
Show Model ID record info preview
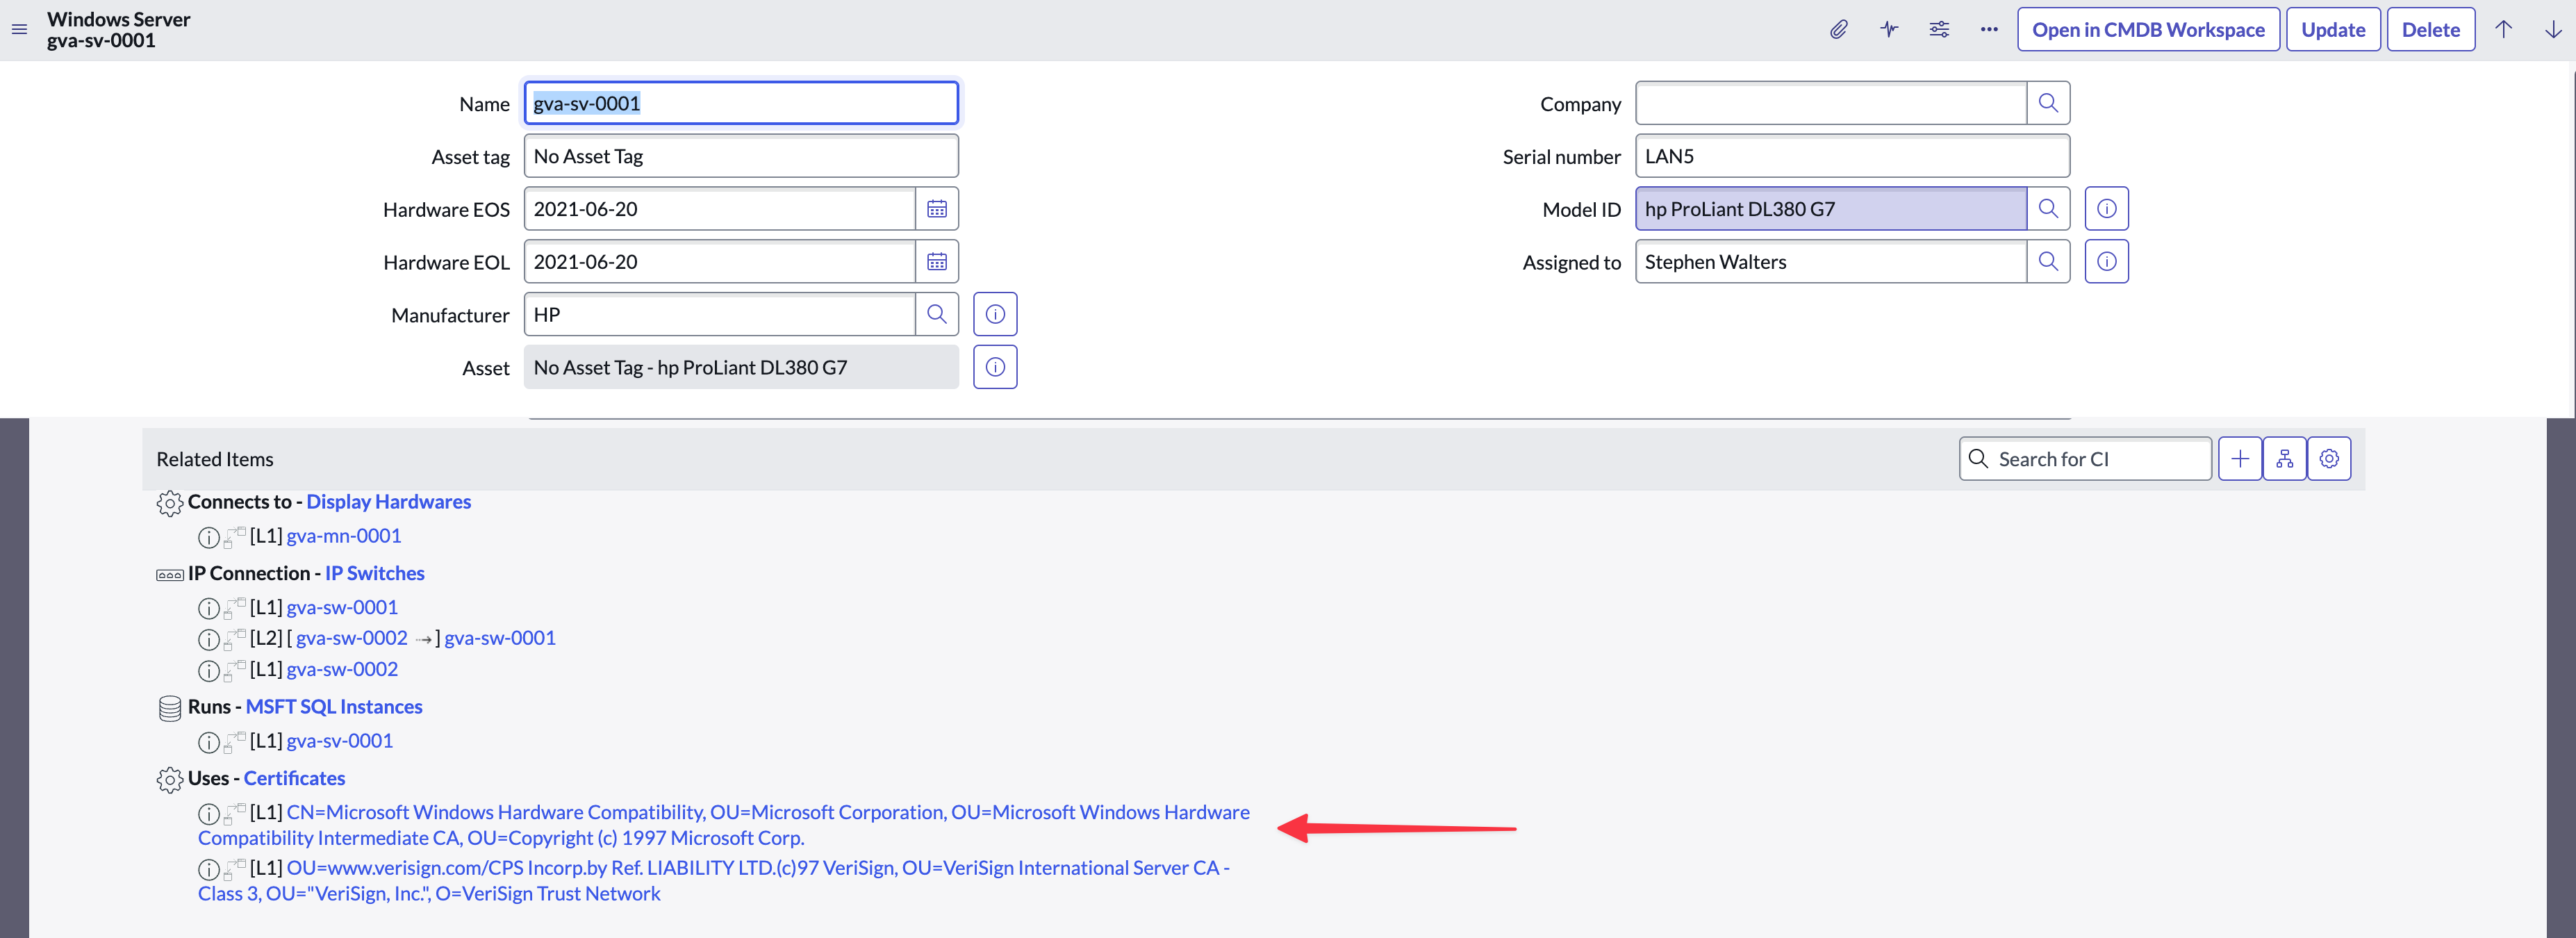point(2106,209)
